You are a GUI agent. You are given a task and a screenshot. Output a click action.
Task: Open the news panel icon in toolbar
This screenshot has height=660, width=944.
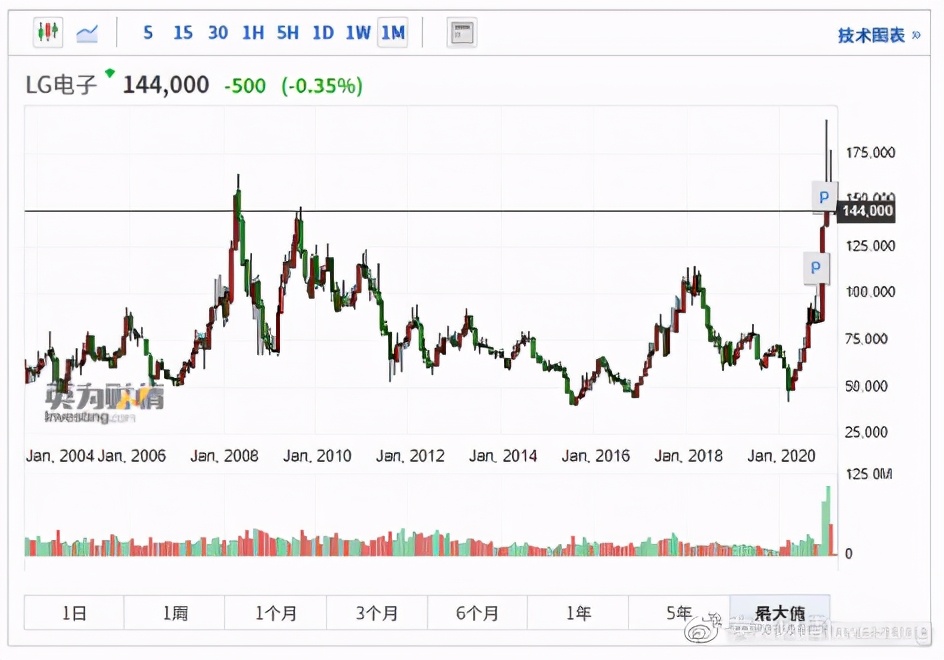point(462,33)
